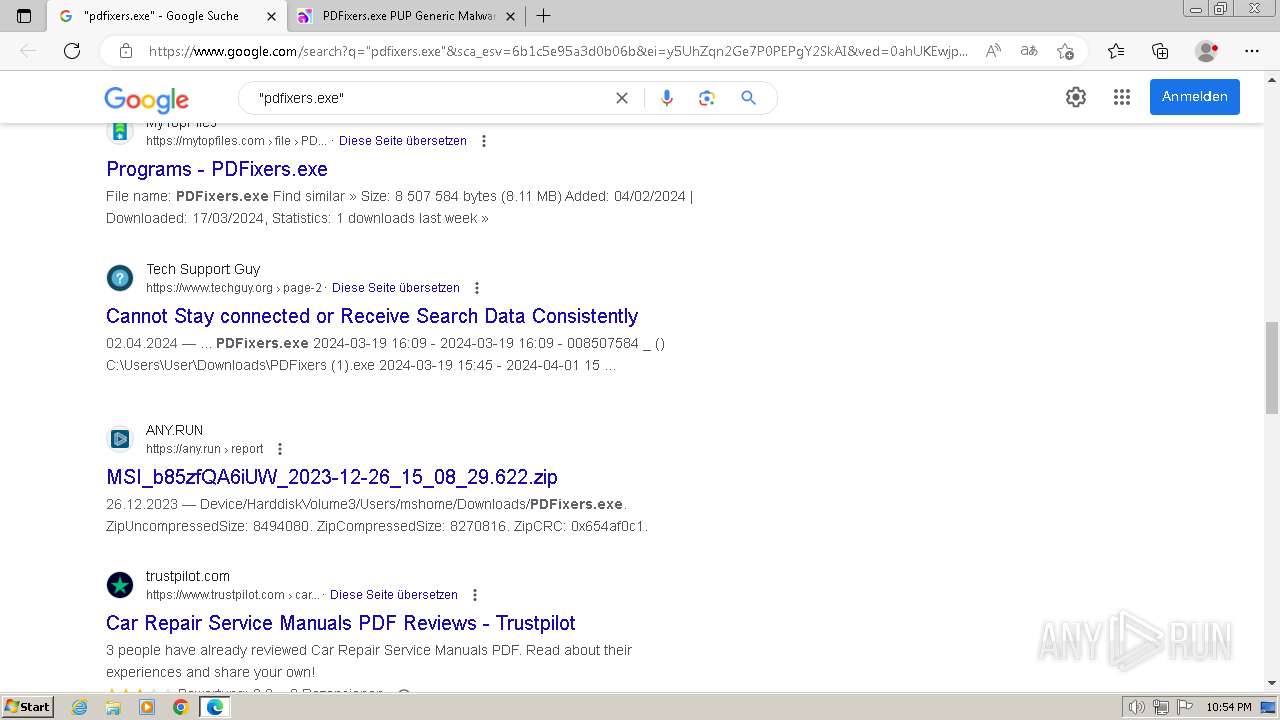Select Edge in the taskbar
1280x720 pixels.
(x=214, y=707)
